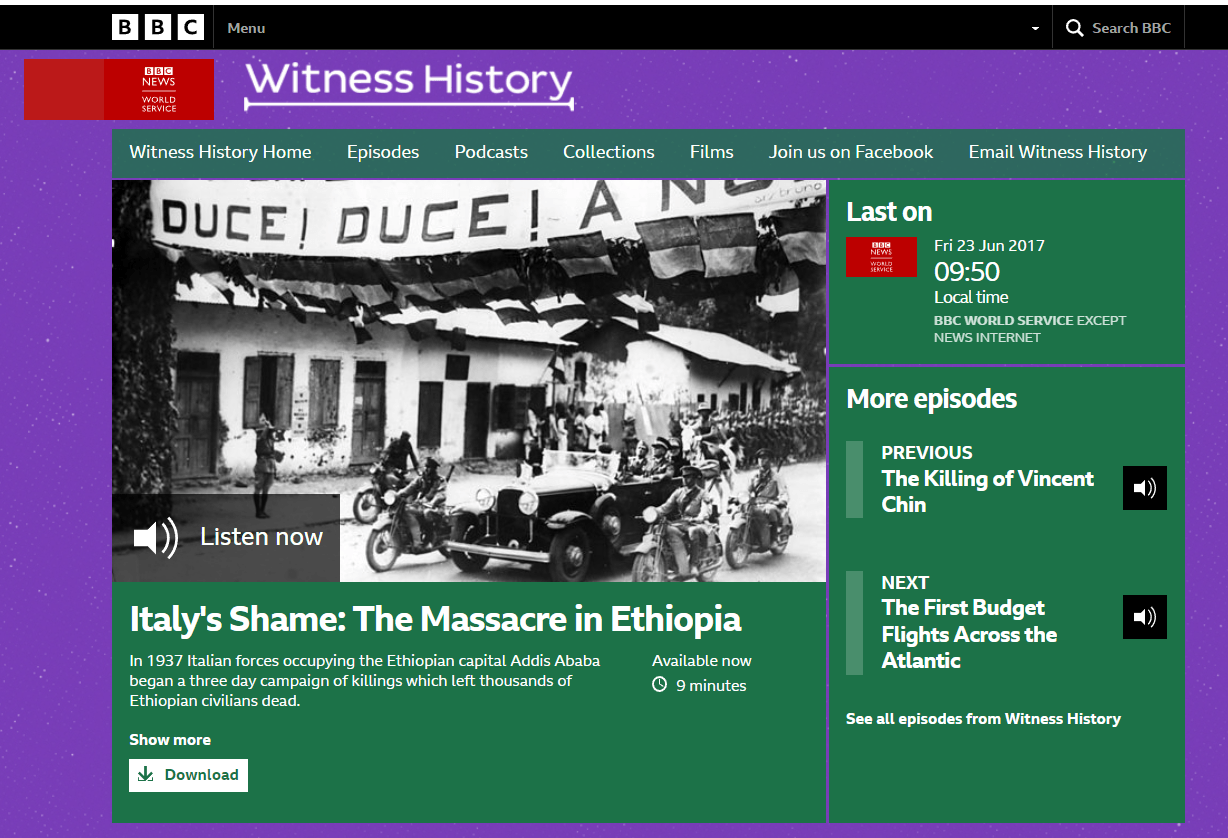Download the episode audio
The image size is (1228, 838).
[188, 775]
